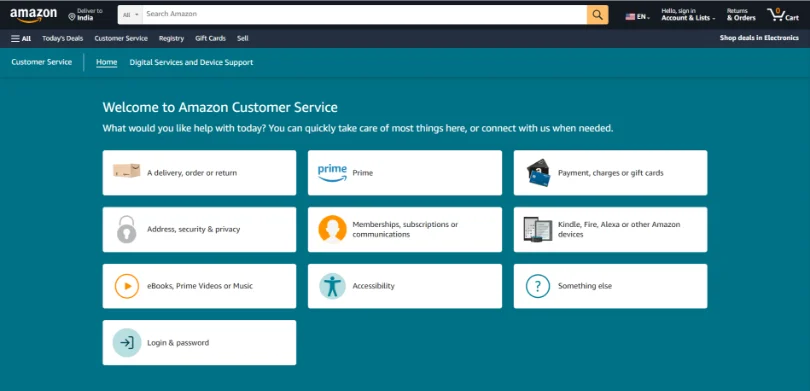
Task: Click Shop deals in Electronics
Action: (759, 38)
